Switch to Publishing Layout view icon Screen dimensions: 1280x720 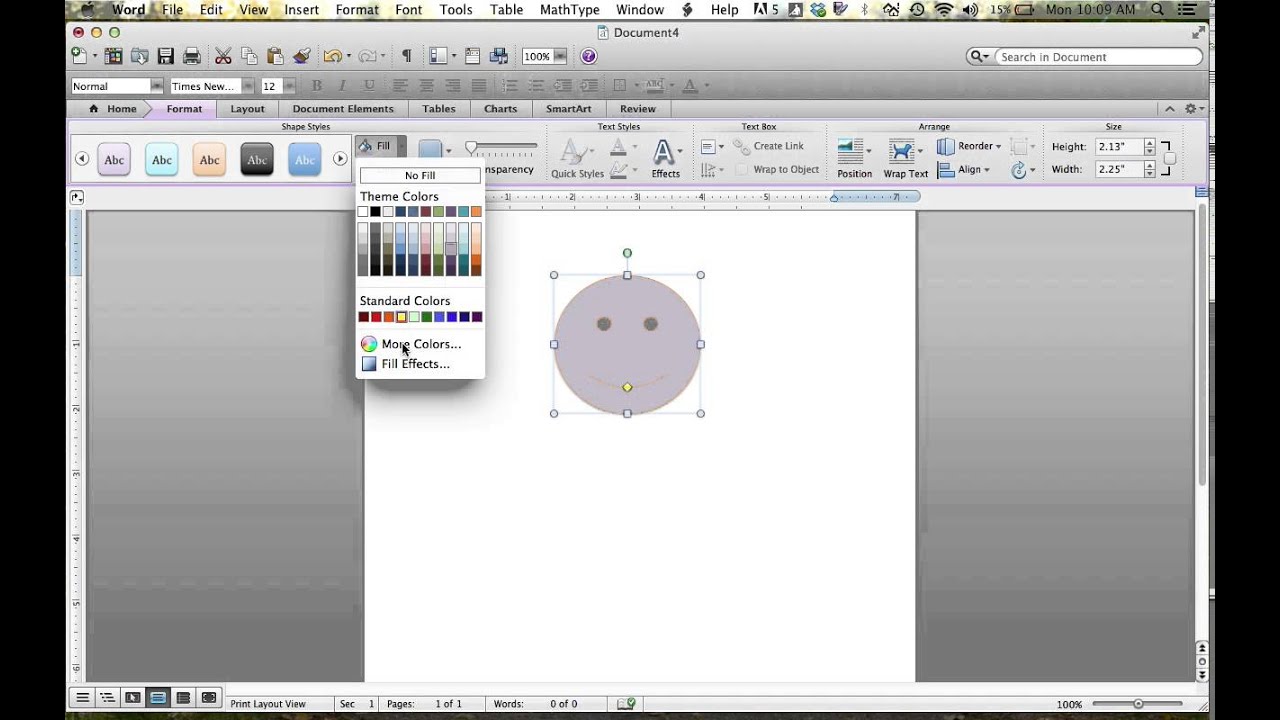133,698
